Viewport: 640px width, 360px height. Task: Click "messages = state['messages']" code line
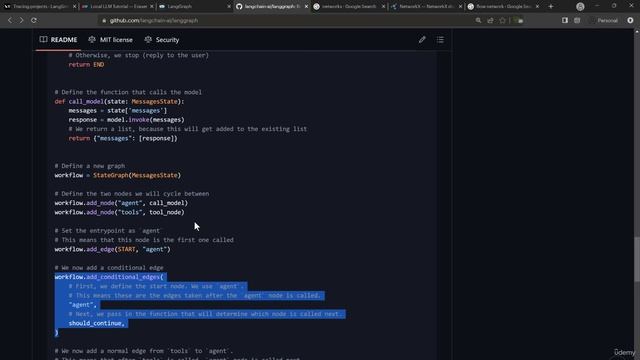click(118, 111)
